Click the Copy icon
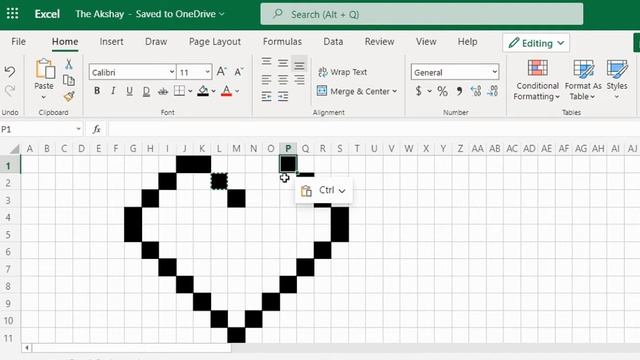Image resolution: width=640 pixels, height=360 pixels. (69, 80)
